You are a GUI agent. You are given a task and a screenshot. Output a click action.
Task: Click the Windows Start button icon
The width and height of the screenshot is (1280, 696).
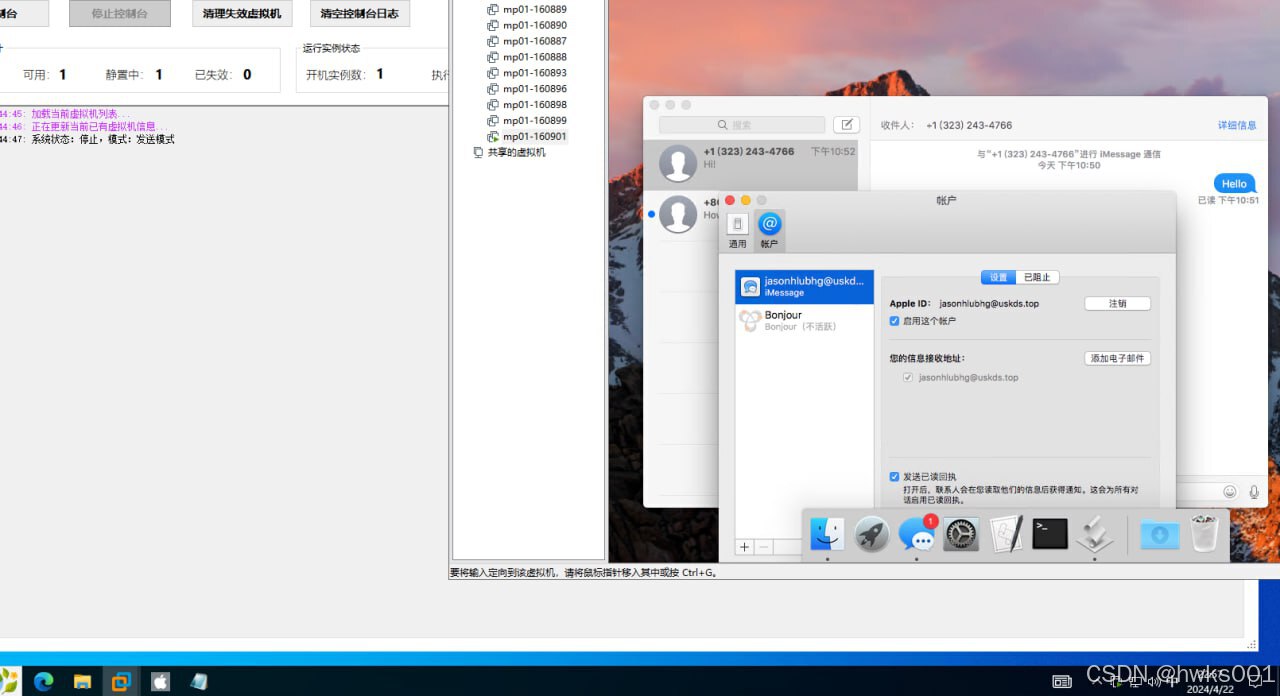pos(8,682)
